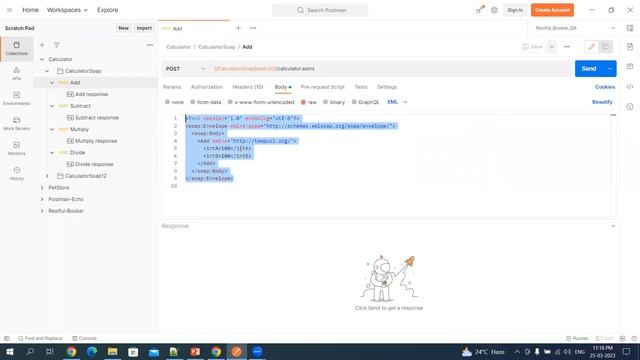Click the Create Account button
This screenshot has width=640, height=360.
coord(552,10)
